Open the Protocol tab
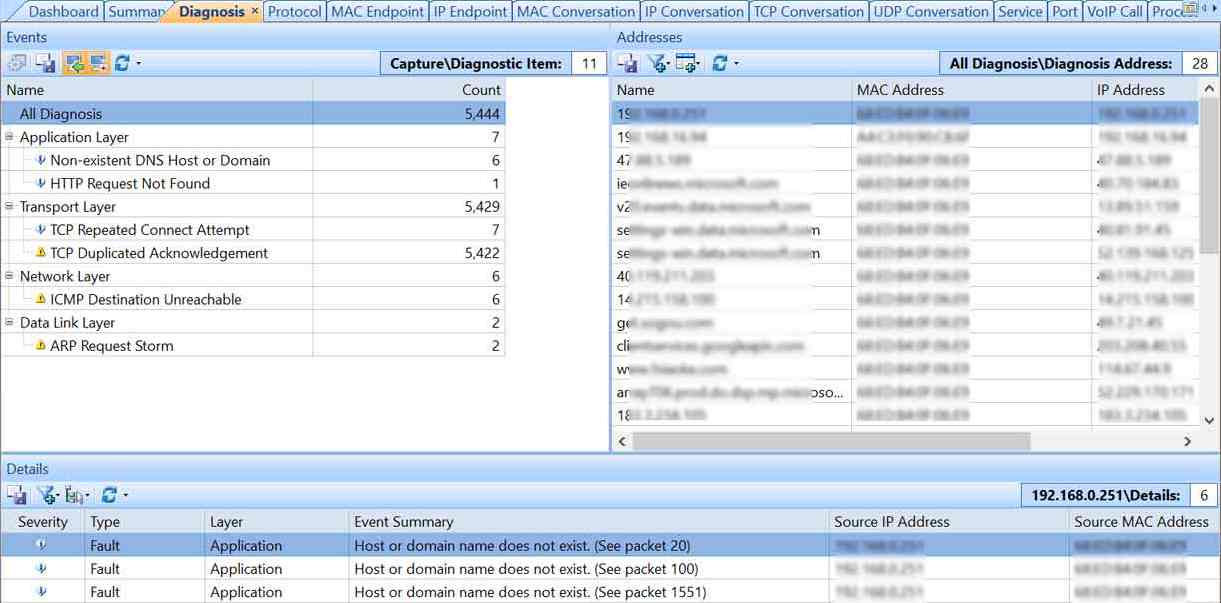The width and height of the screenshot is (1221, 603). (294, 12)
